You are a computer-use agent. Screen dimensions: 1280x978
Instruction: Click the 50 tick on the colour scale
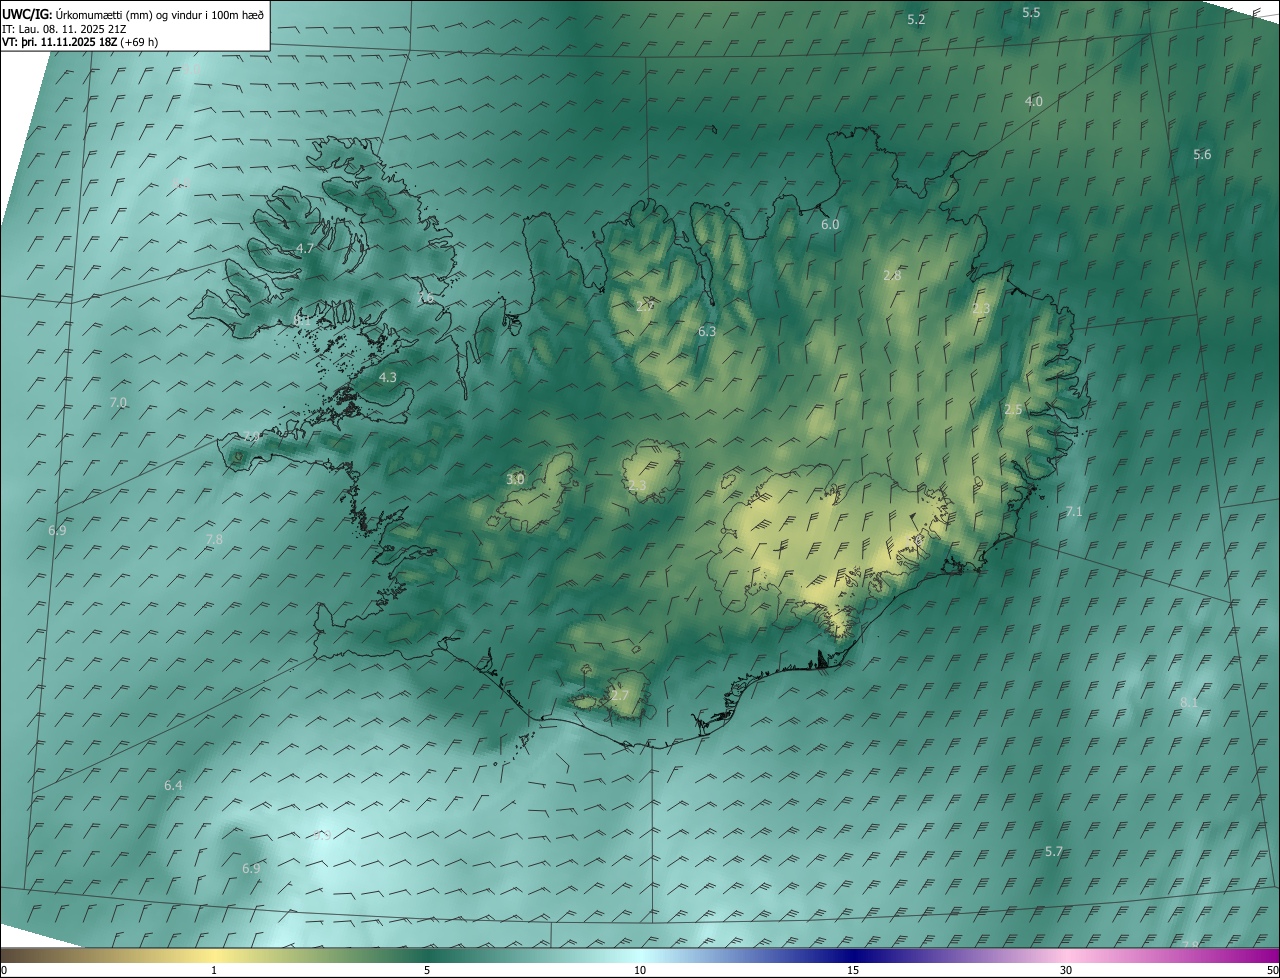1271,970
